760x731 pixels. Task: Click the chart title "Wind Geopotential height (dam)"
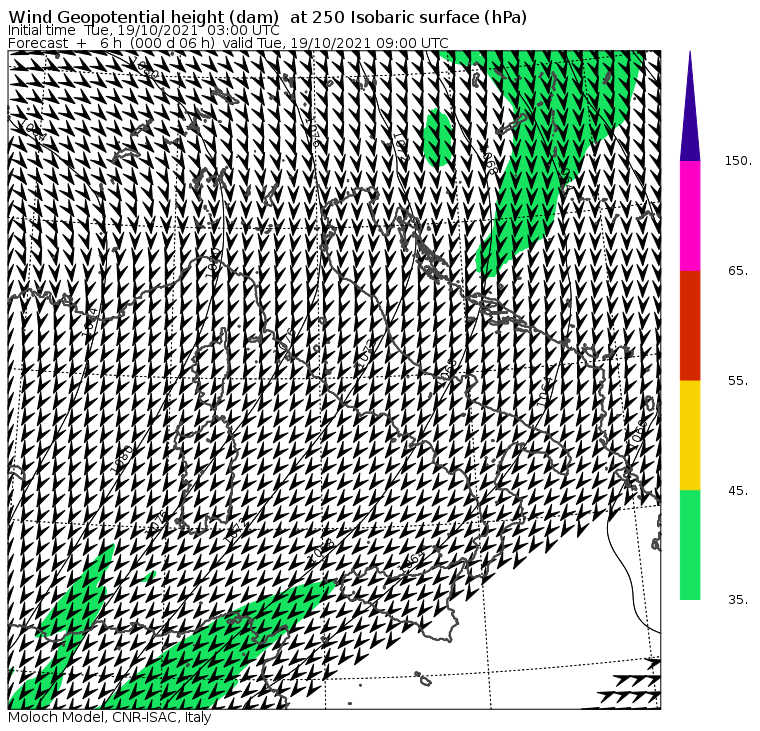click(x=143, y=17)
